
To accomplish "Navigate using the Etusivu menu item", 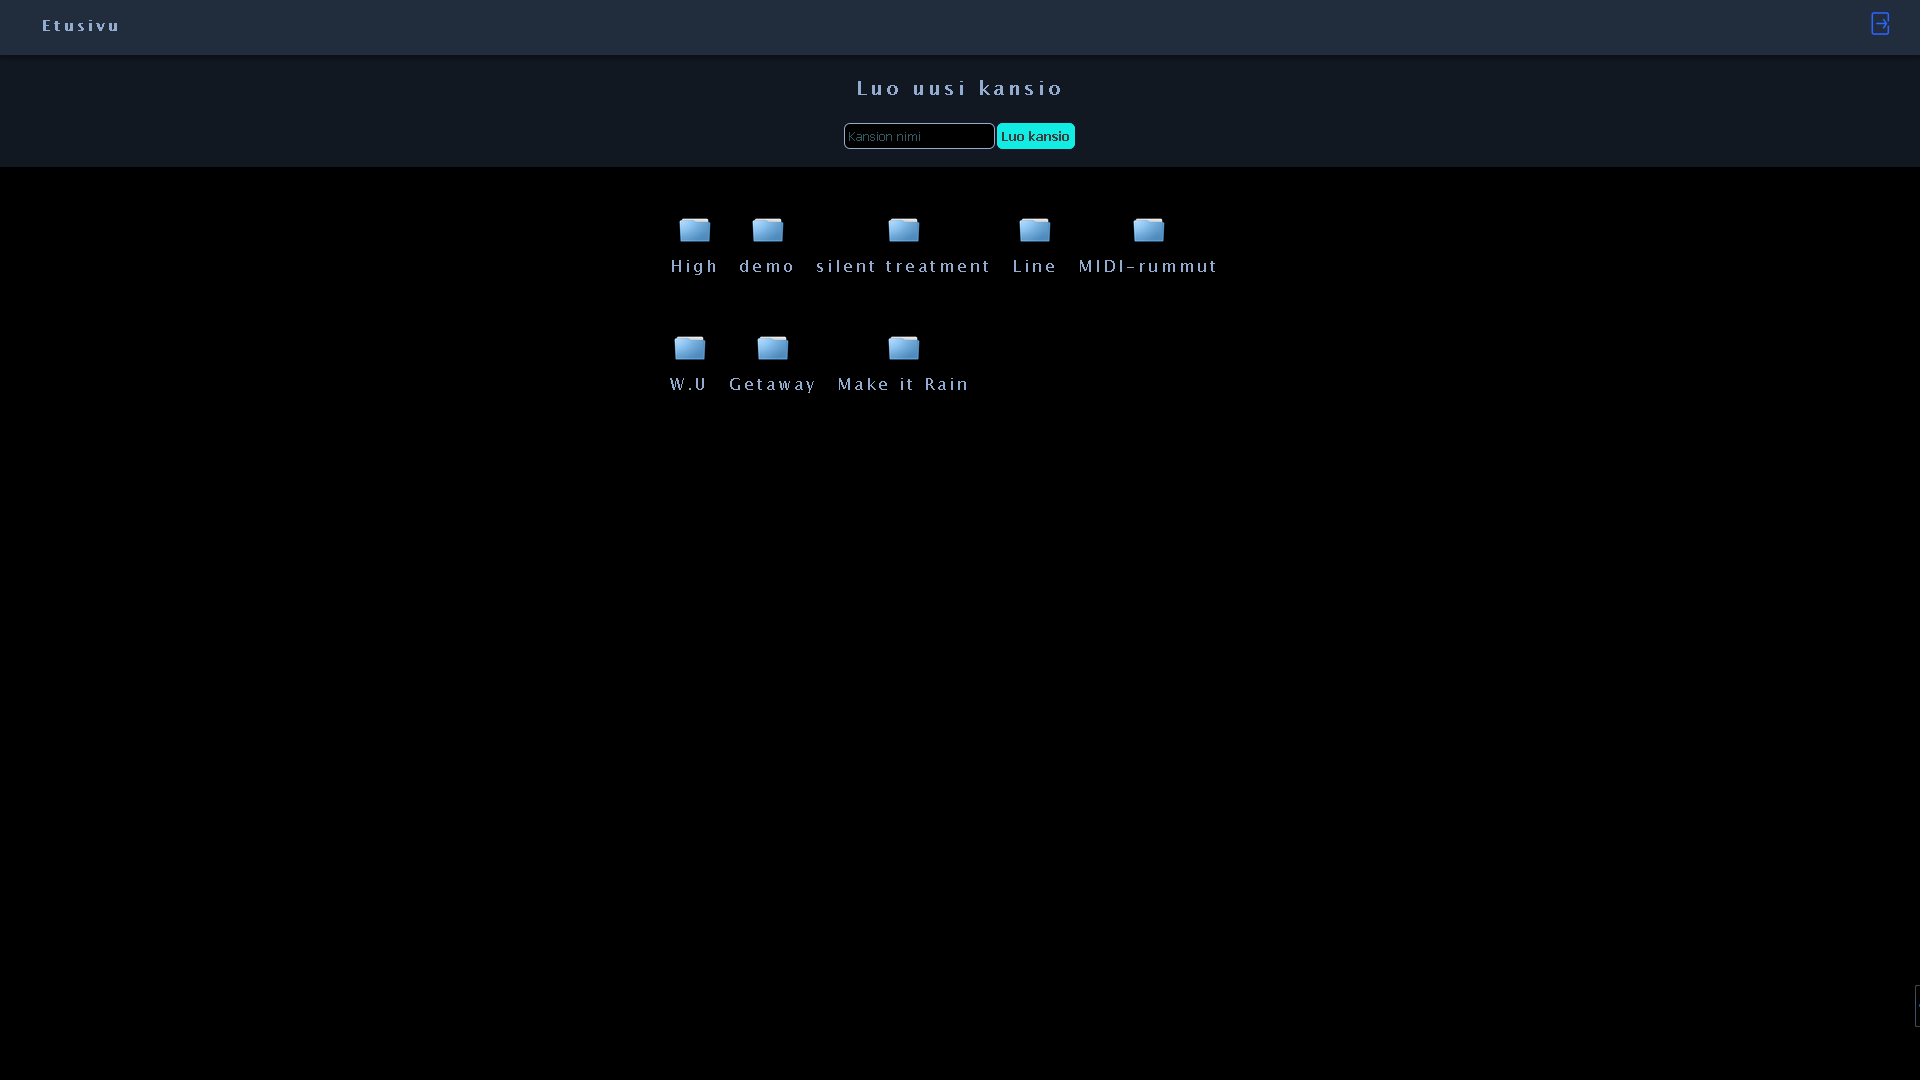I will tap(80, 26).
